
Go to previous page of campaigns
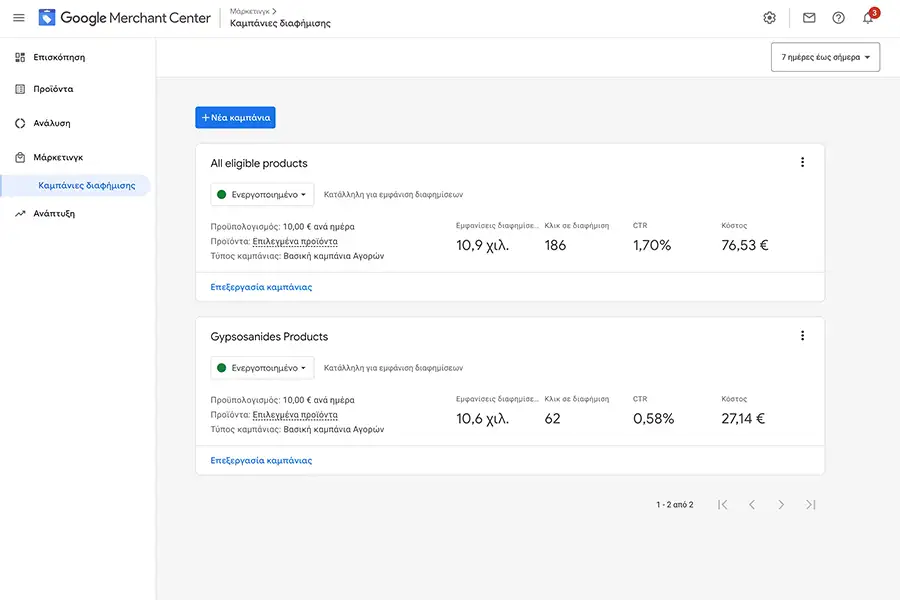pyautogui.click(x=752, y=505)
